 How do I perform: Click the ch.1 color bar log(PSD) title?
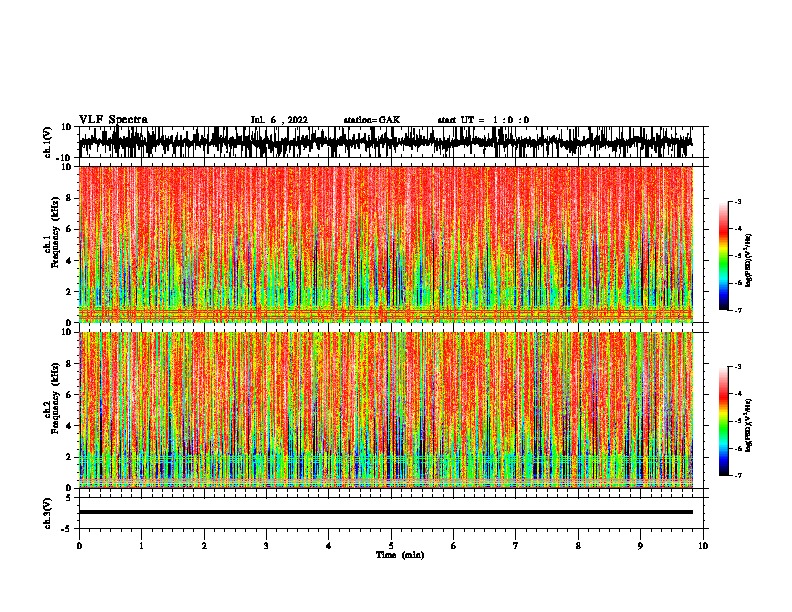point(748,260)
